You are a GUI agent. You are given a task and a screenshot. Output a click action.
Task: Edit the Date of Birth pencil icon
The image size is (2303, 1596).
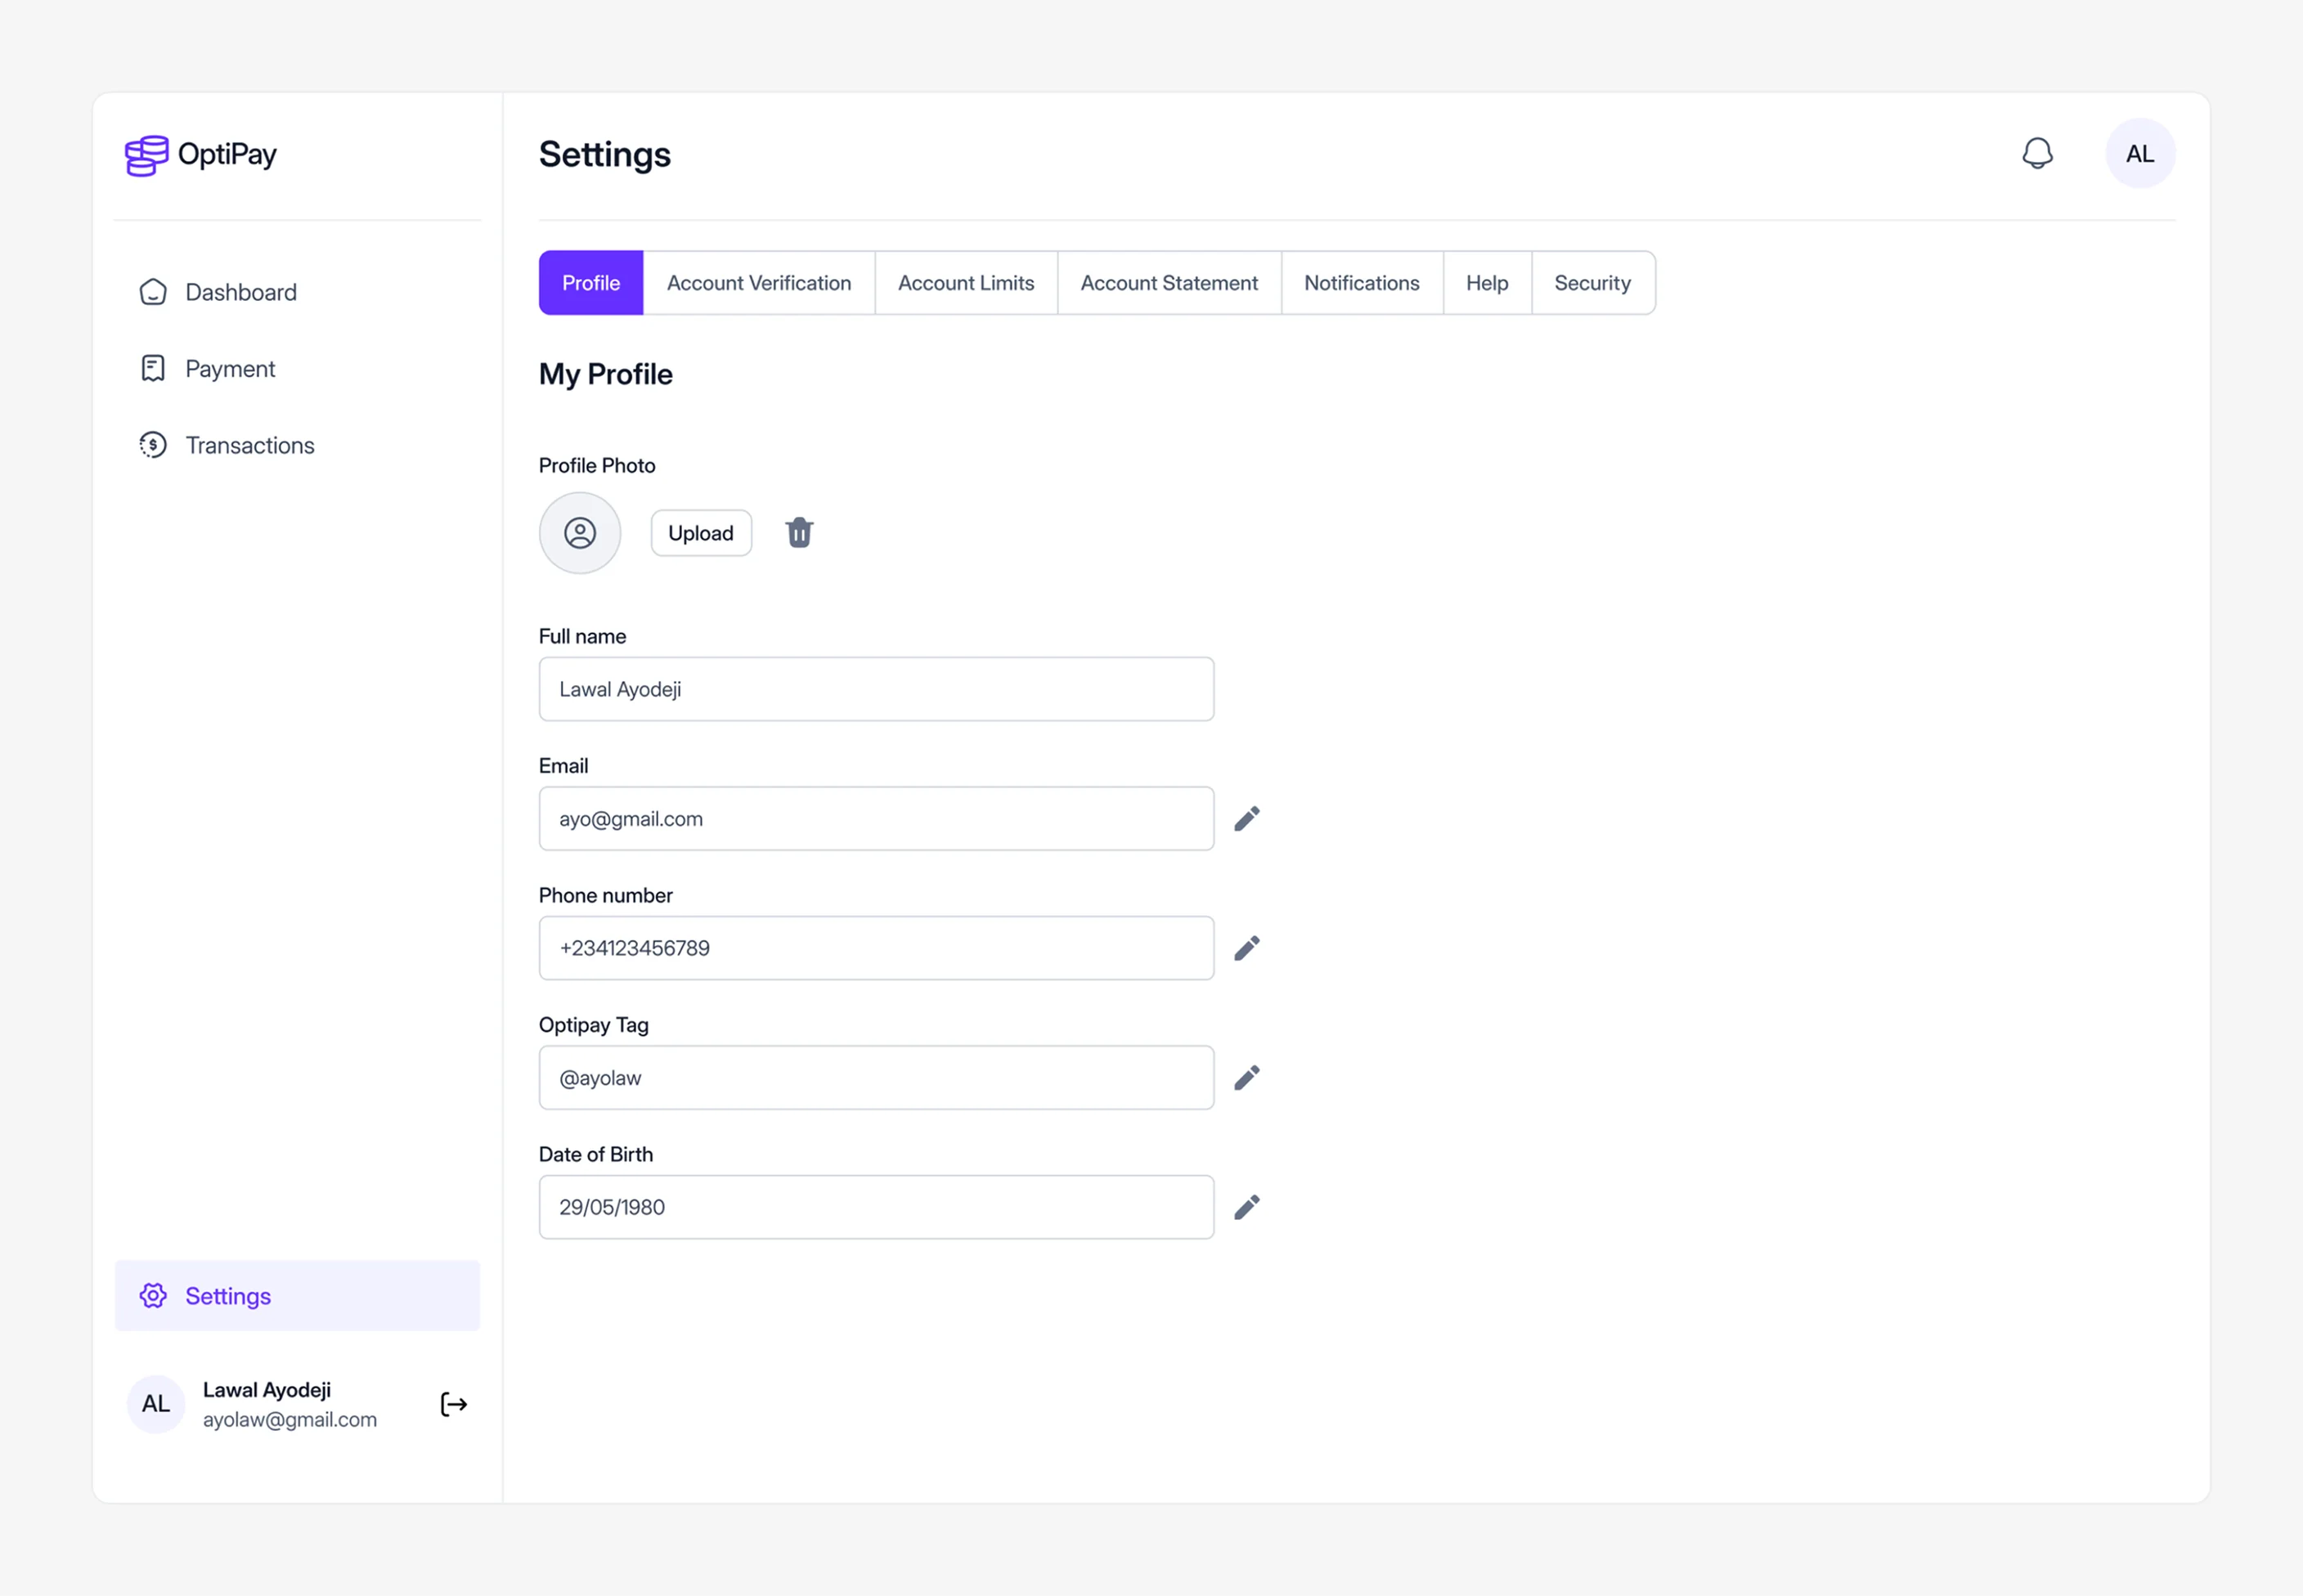tap(1247, 1207)
